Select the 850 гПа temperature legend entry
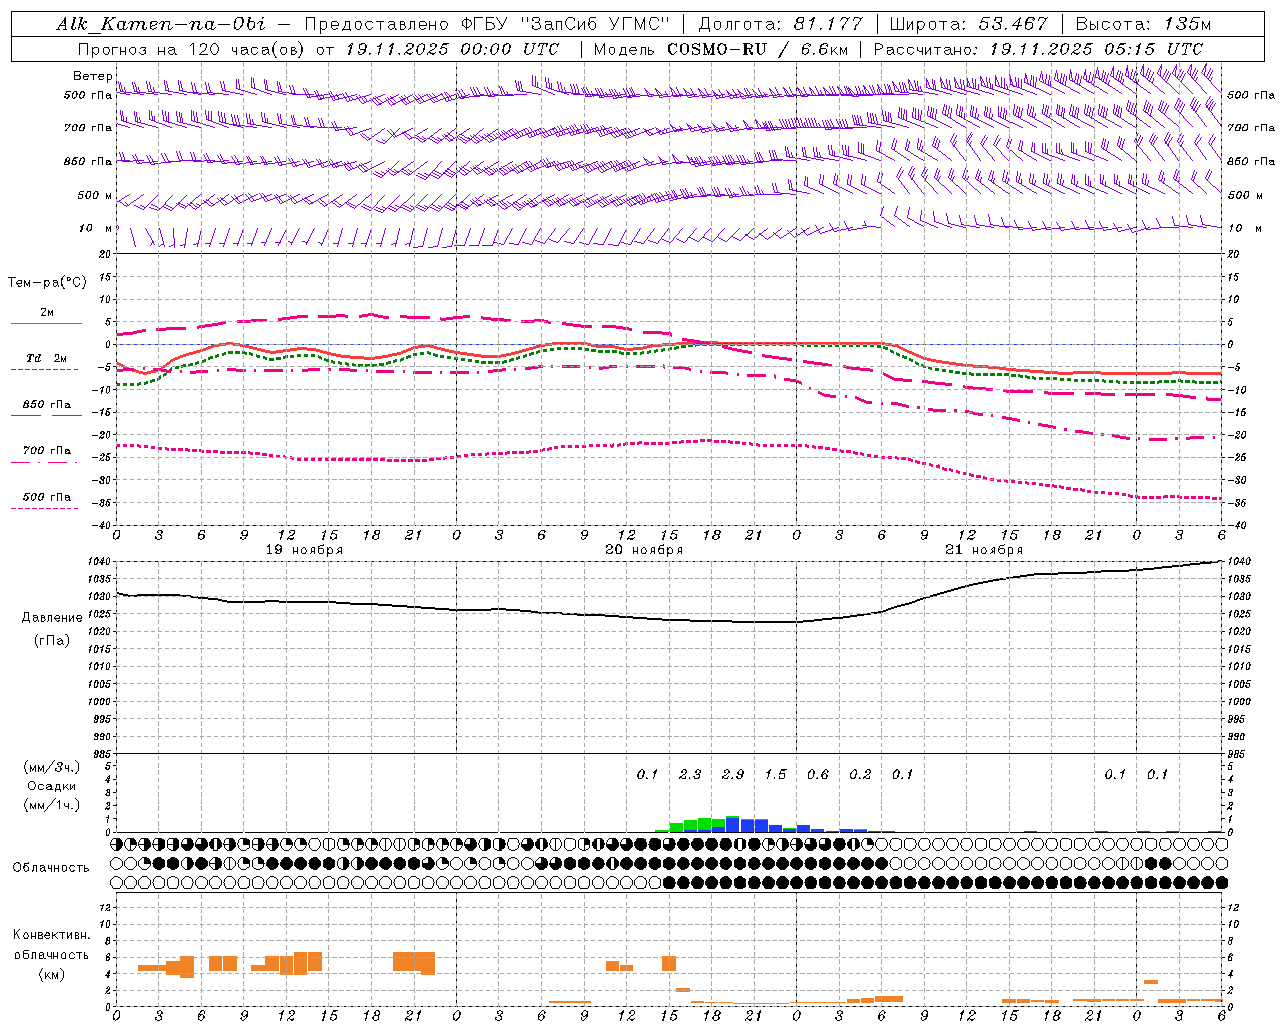Screen dimensions: 1280x1024 click(x=47, y=405)
